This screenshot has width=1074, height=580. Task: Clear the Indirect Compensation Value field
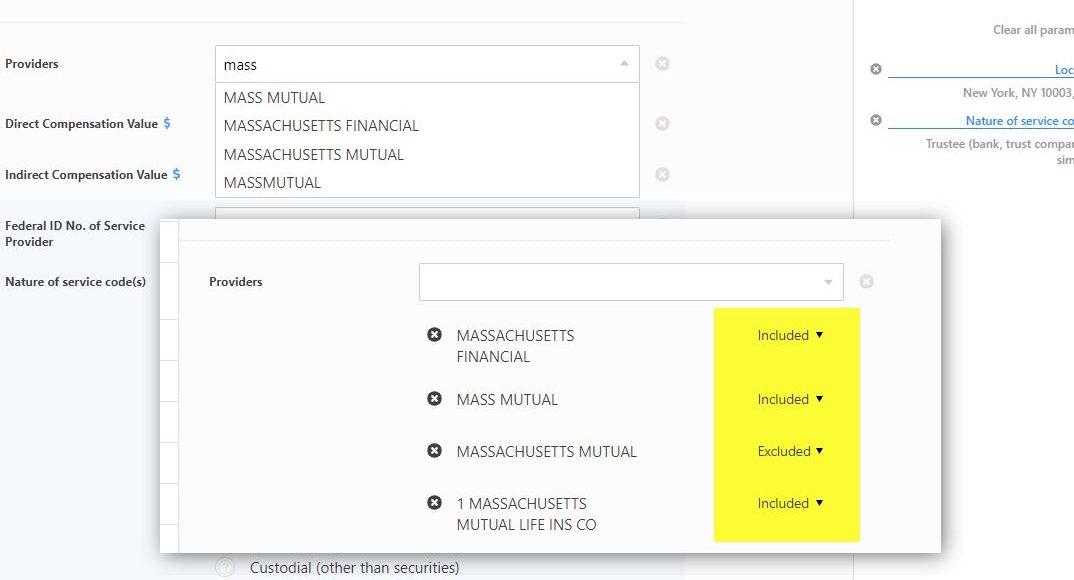click(x=662, y=175)
